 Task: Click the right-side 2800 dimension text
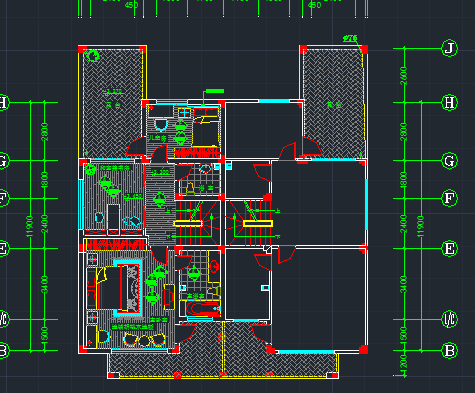coord(404,132)
